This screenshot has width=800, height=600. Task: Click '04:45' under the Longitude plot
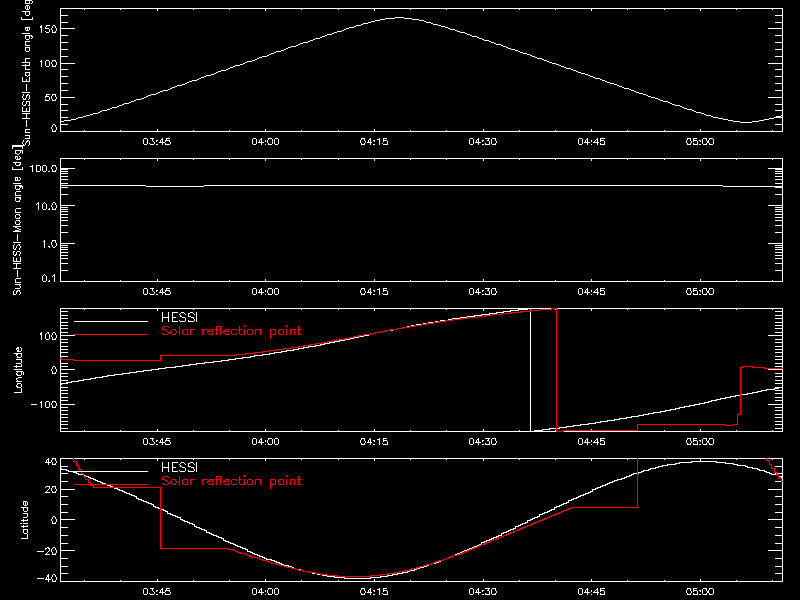tap(591, 441)
